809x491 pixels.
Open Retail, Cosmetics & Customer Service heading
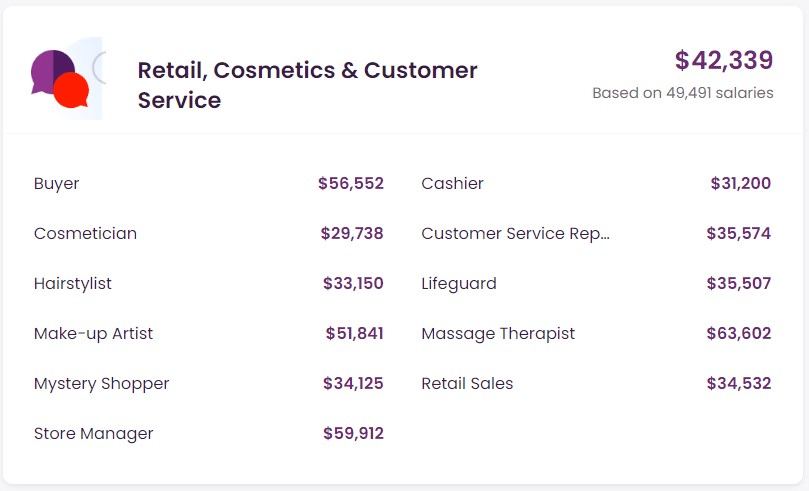point(307,85)
